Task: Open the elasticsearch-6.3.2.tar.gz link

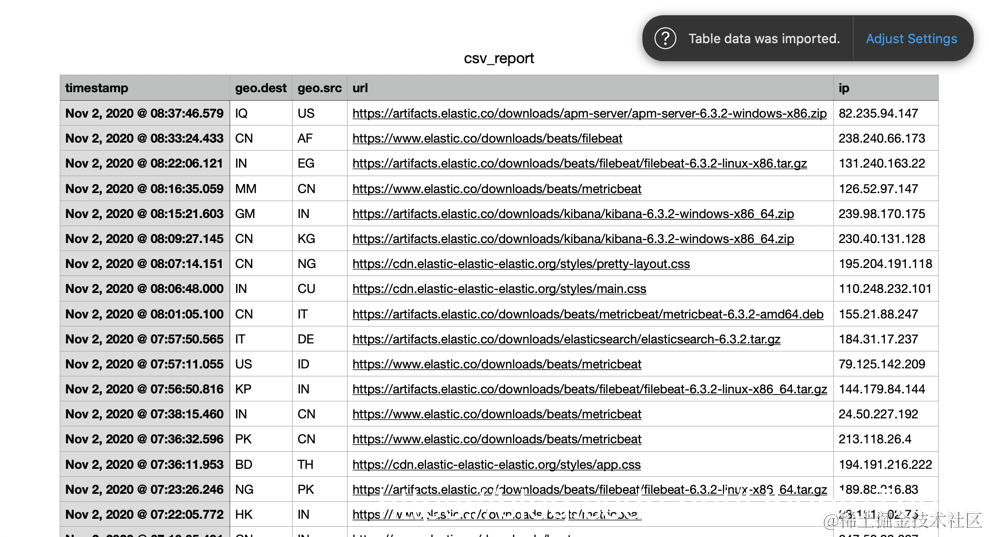Action: (x=566, y=339)
